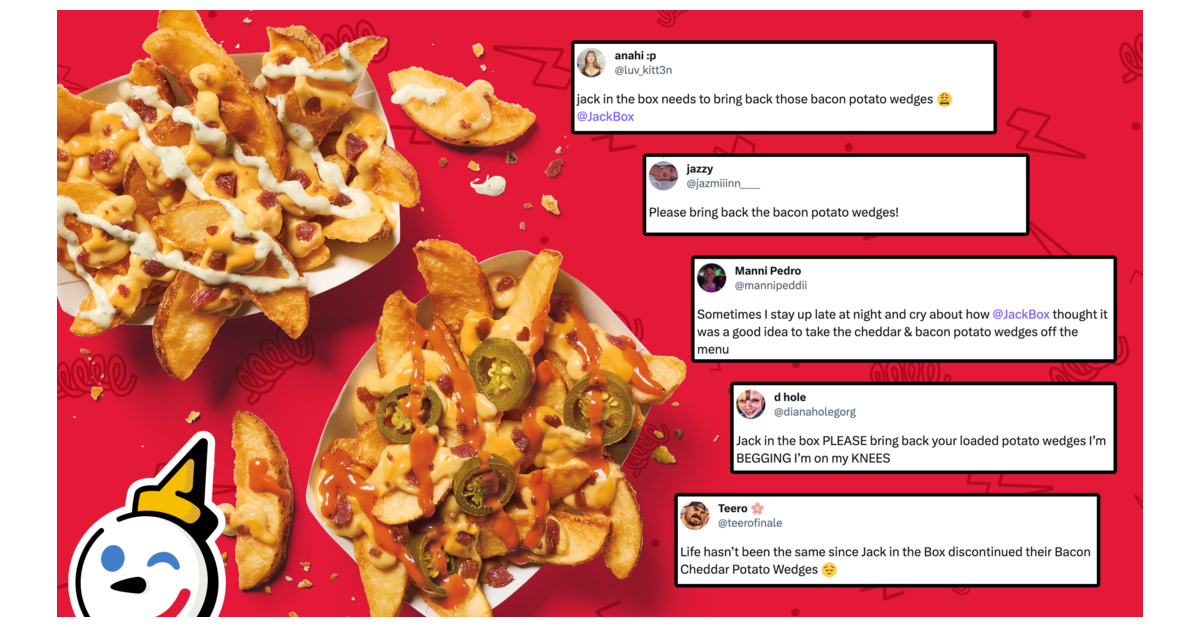Click the @teerofinale handle
The width and height of the screenshot is (1200, 627).
(750, 523)
